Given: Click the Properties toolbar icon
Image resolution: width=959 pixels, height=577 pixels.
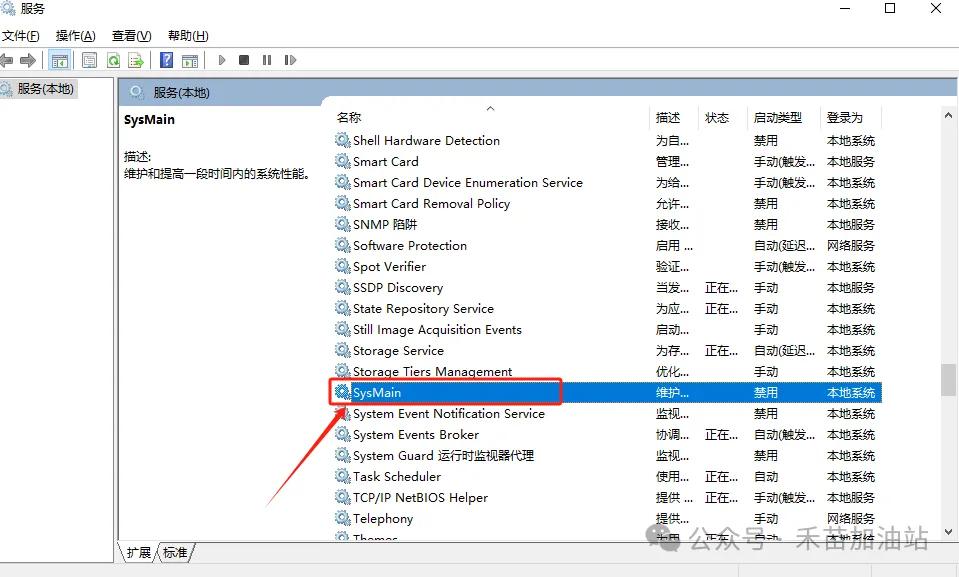Looking at the screenshot, I should [x=90, y=60].
